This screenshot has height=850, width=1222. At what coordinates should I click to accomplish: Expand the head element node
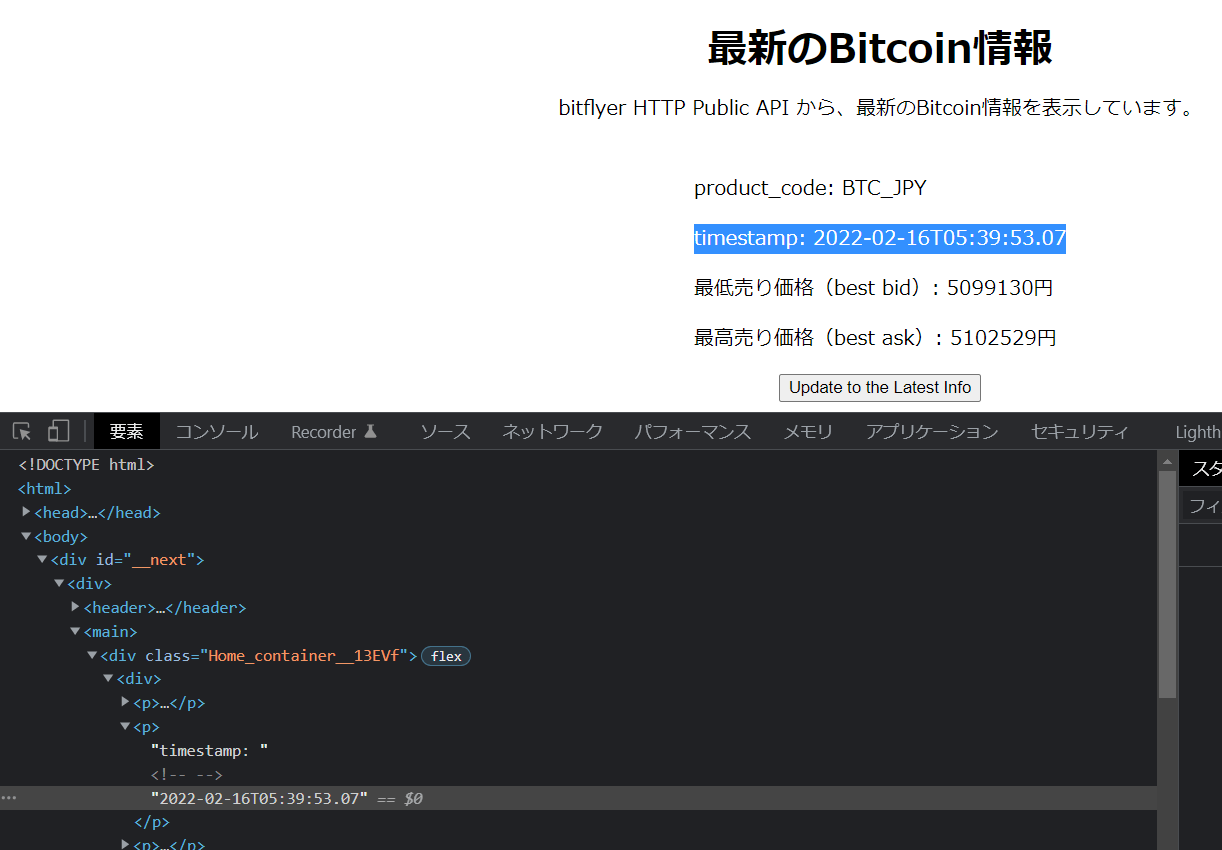(x=26, y=512)
